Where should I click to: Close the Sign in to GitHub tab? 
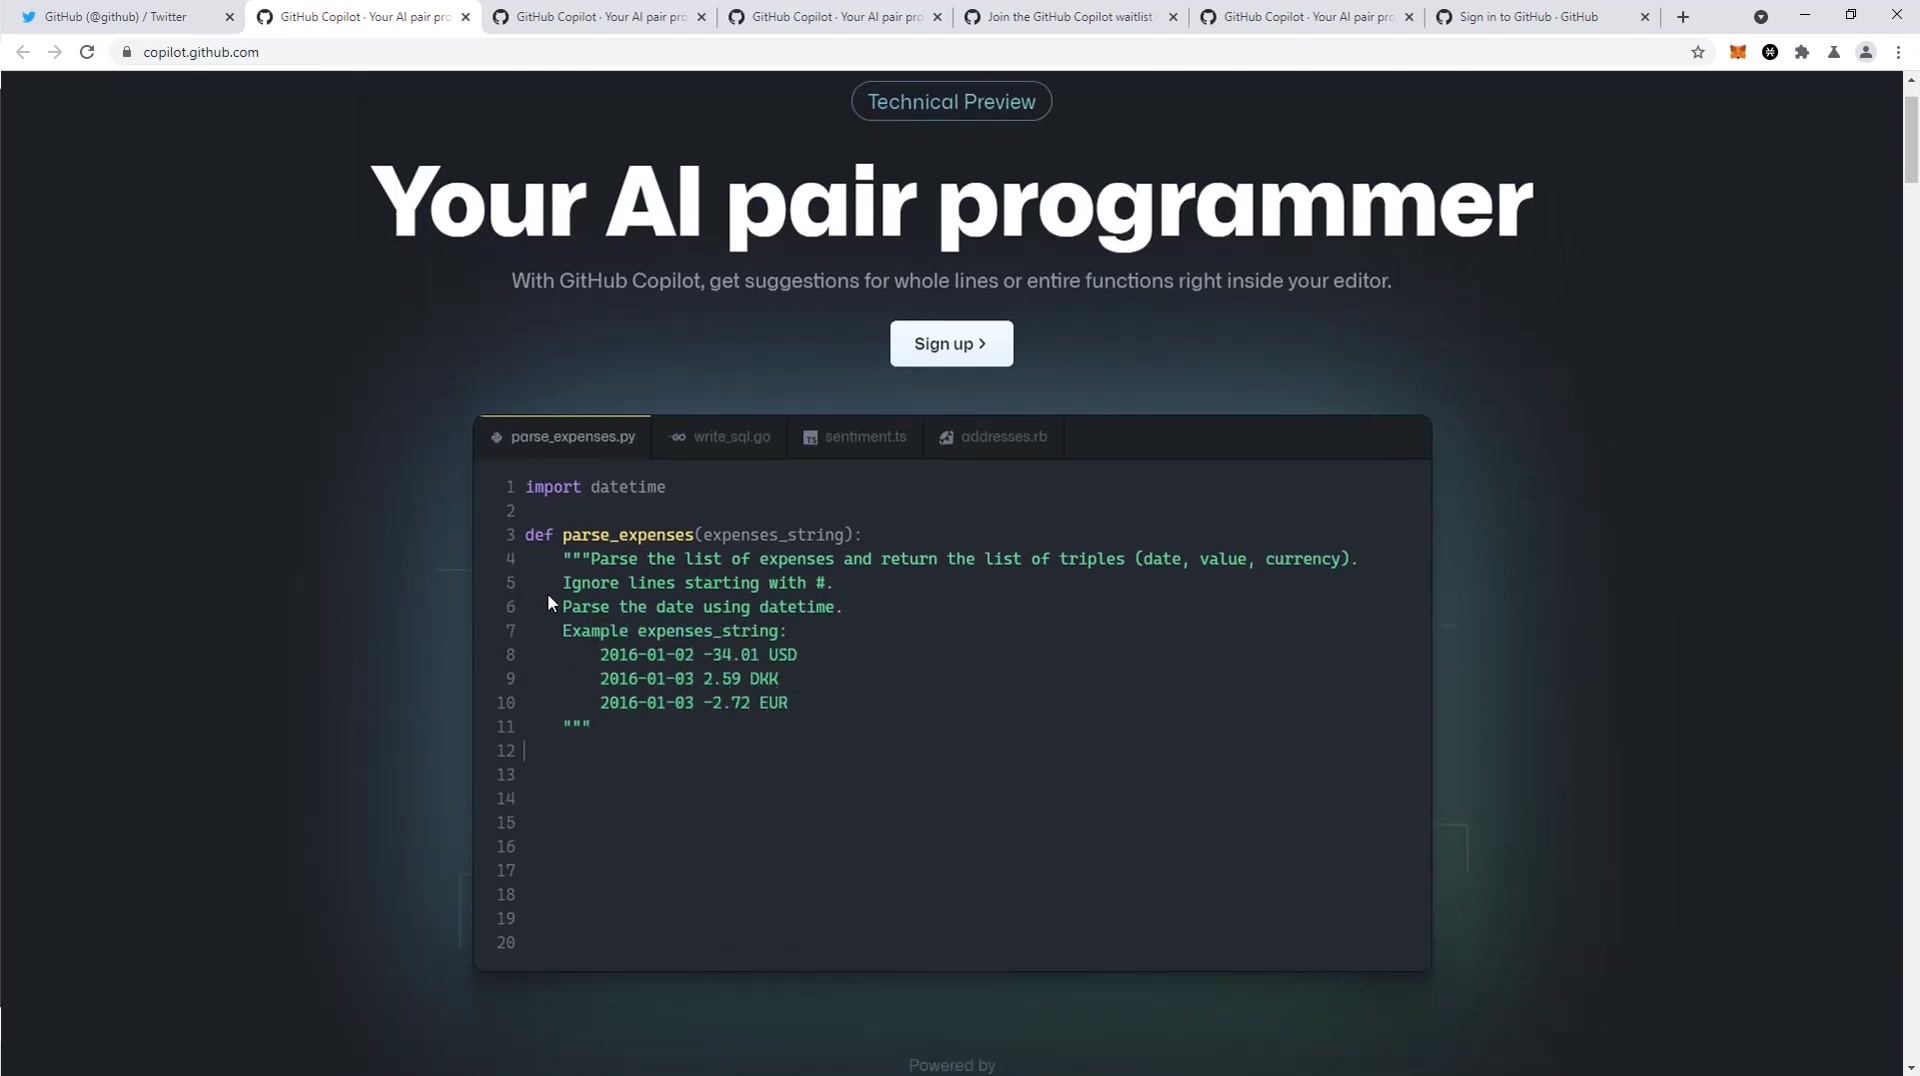[x=1645, y=17]
